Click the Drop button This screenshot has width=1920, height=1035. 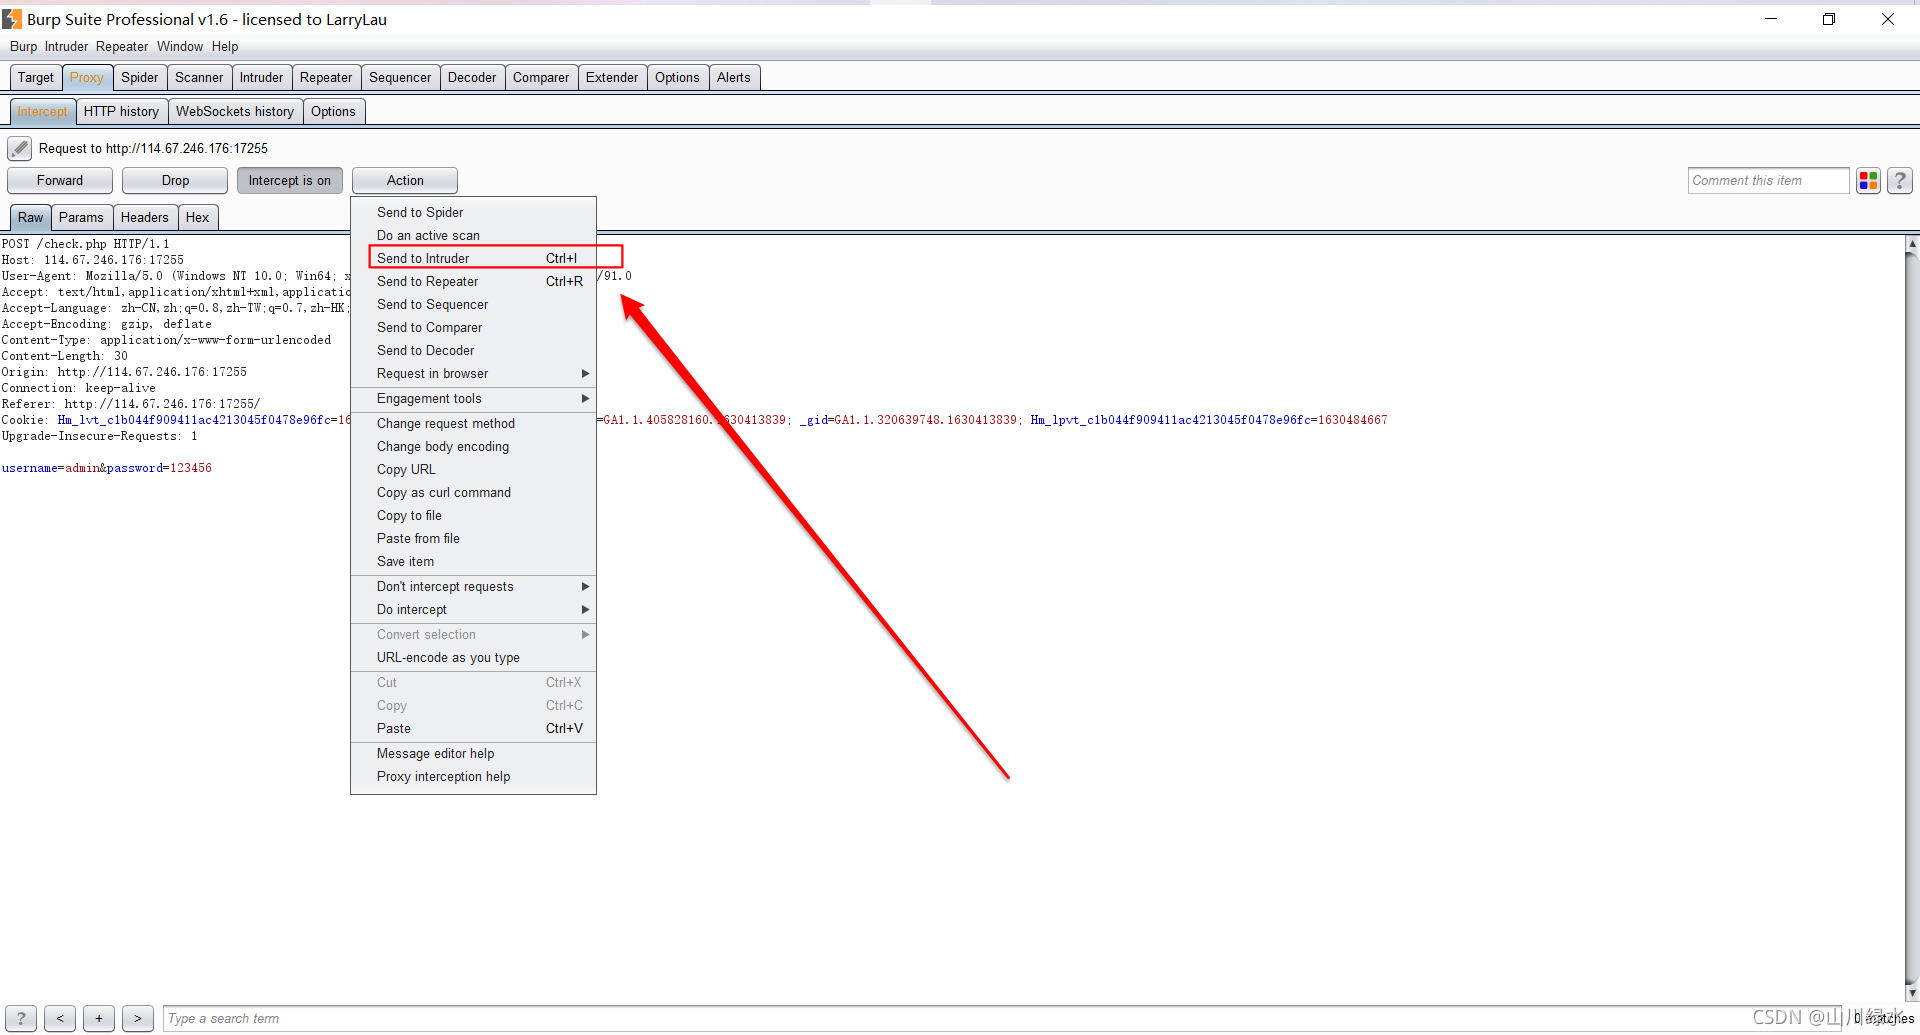point(175,181)
